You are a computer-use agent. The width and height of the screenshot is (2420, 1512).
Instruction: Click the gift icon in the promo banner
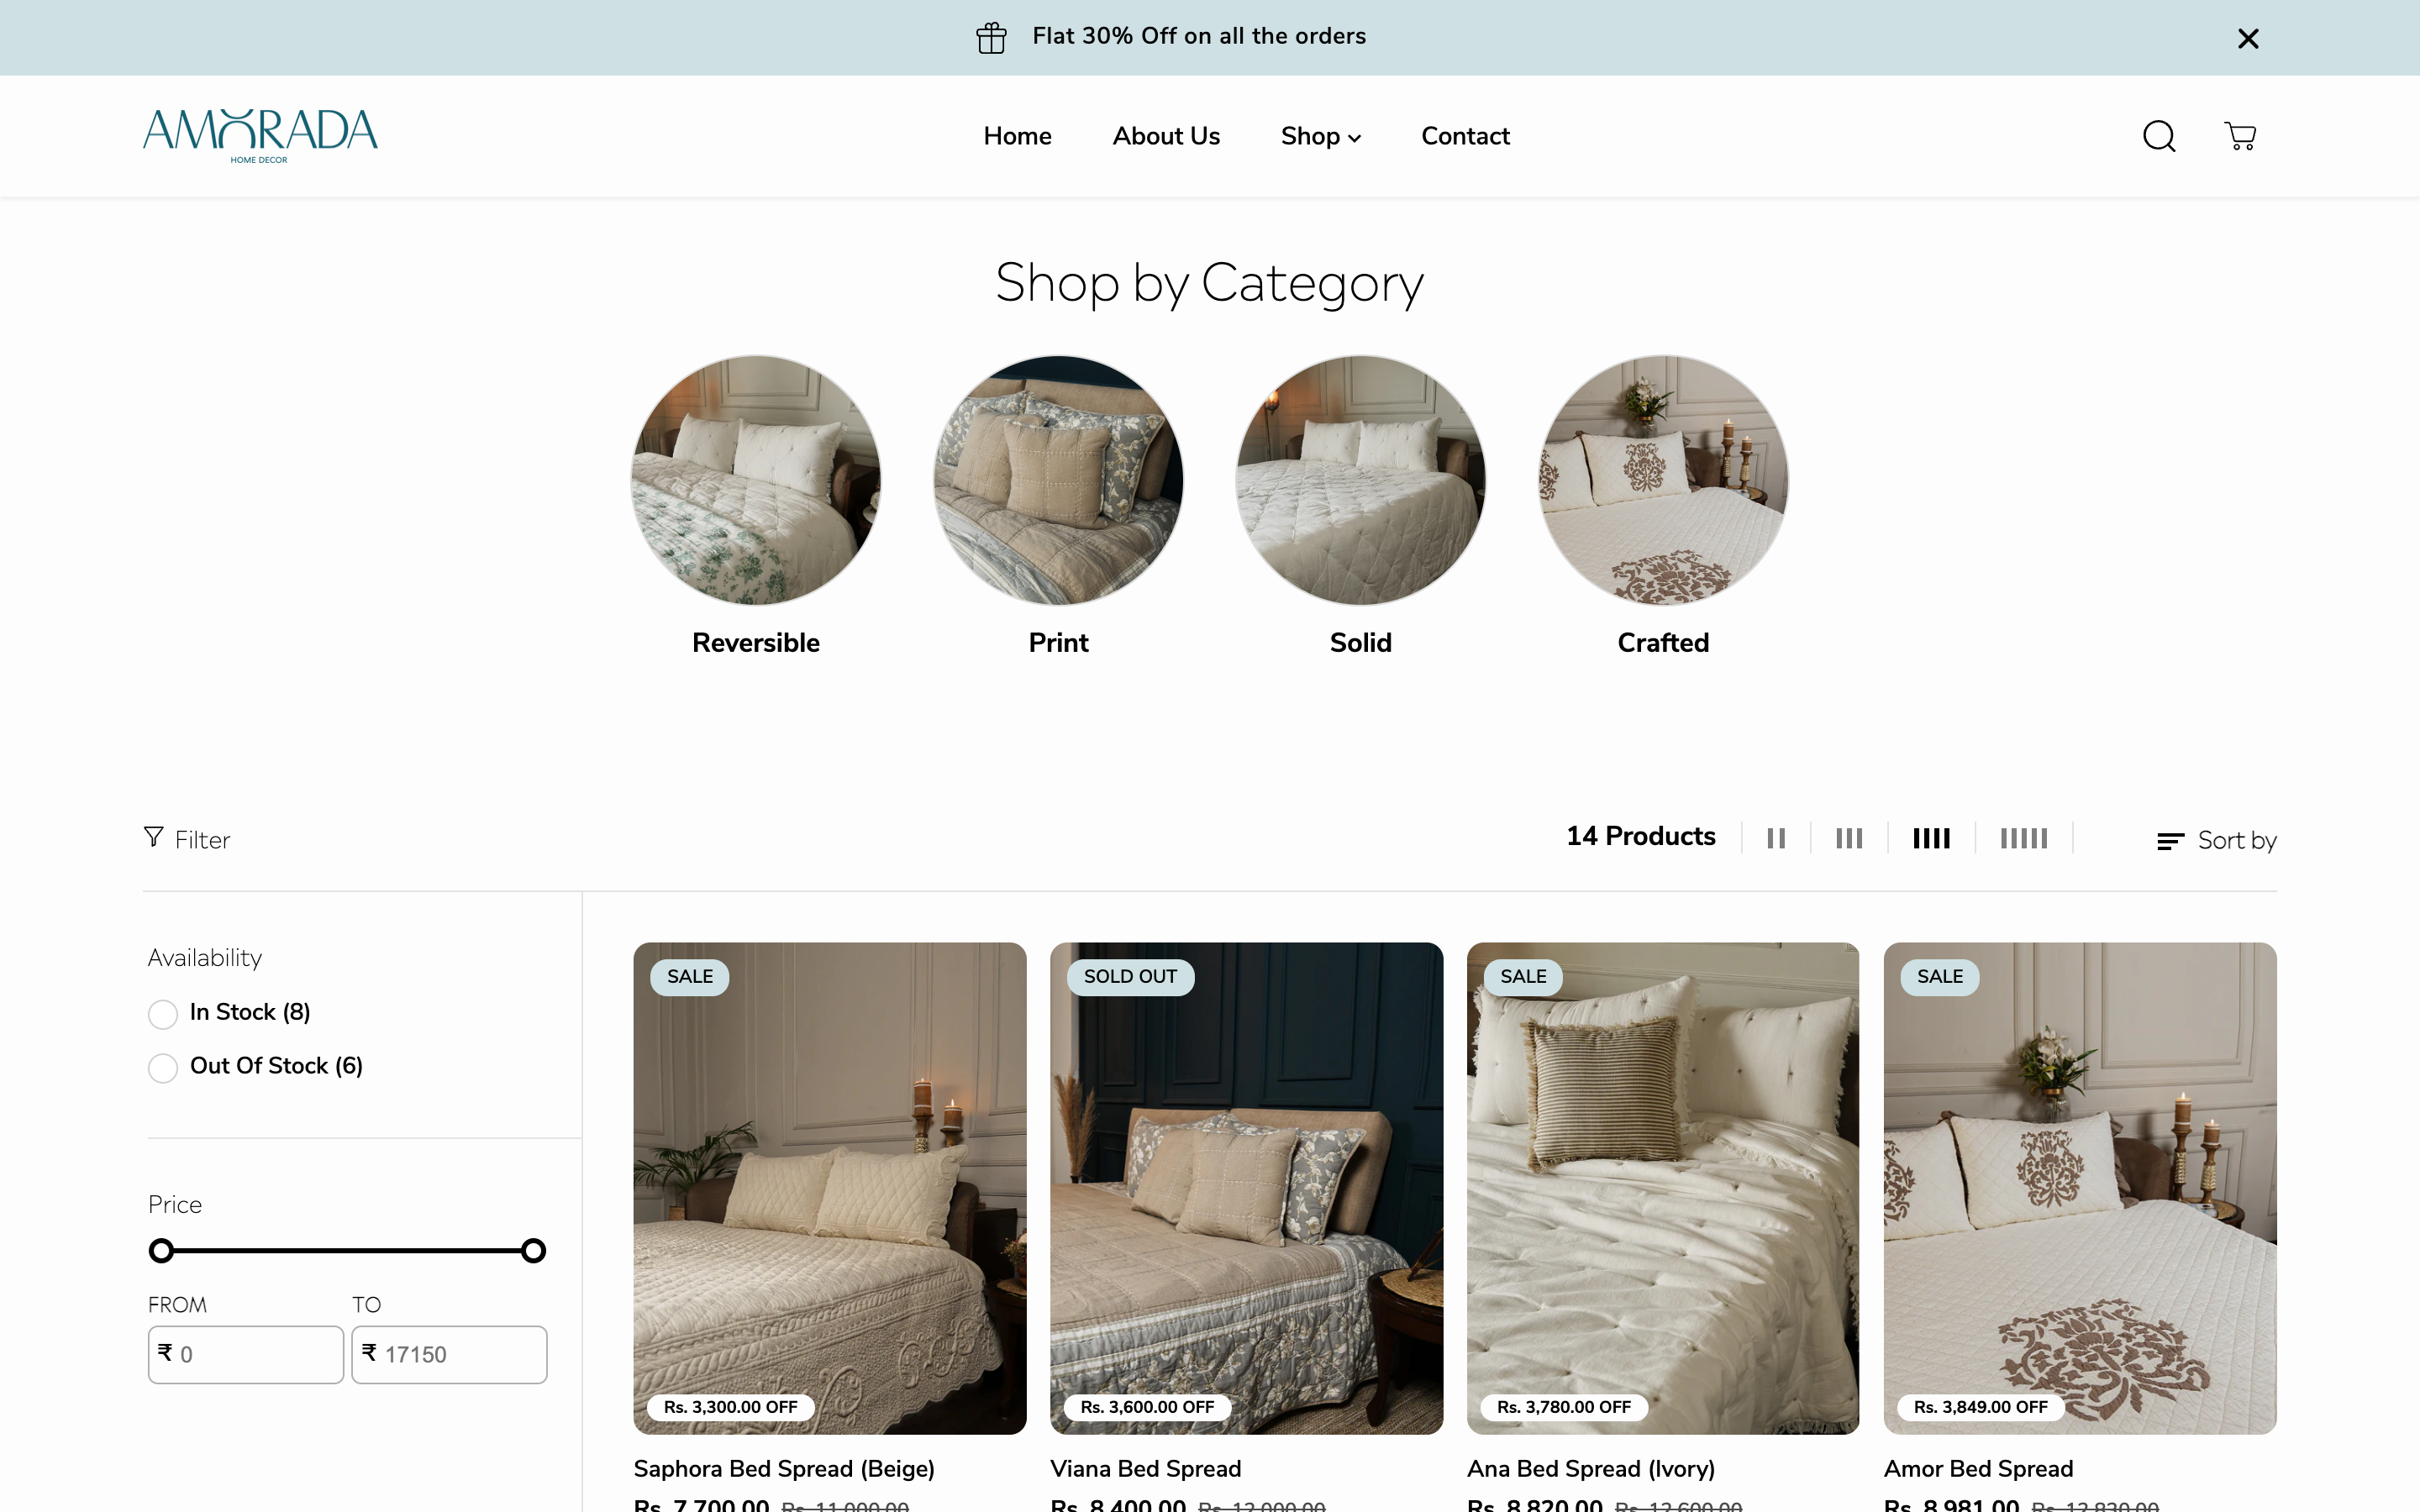coord(990,37)
